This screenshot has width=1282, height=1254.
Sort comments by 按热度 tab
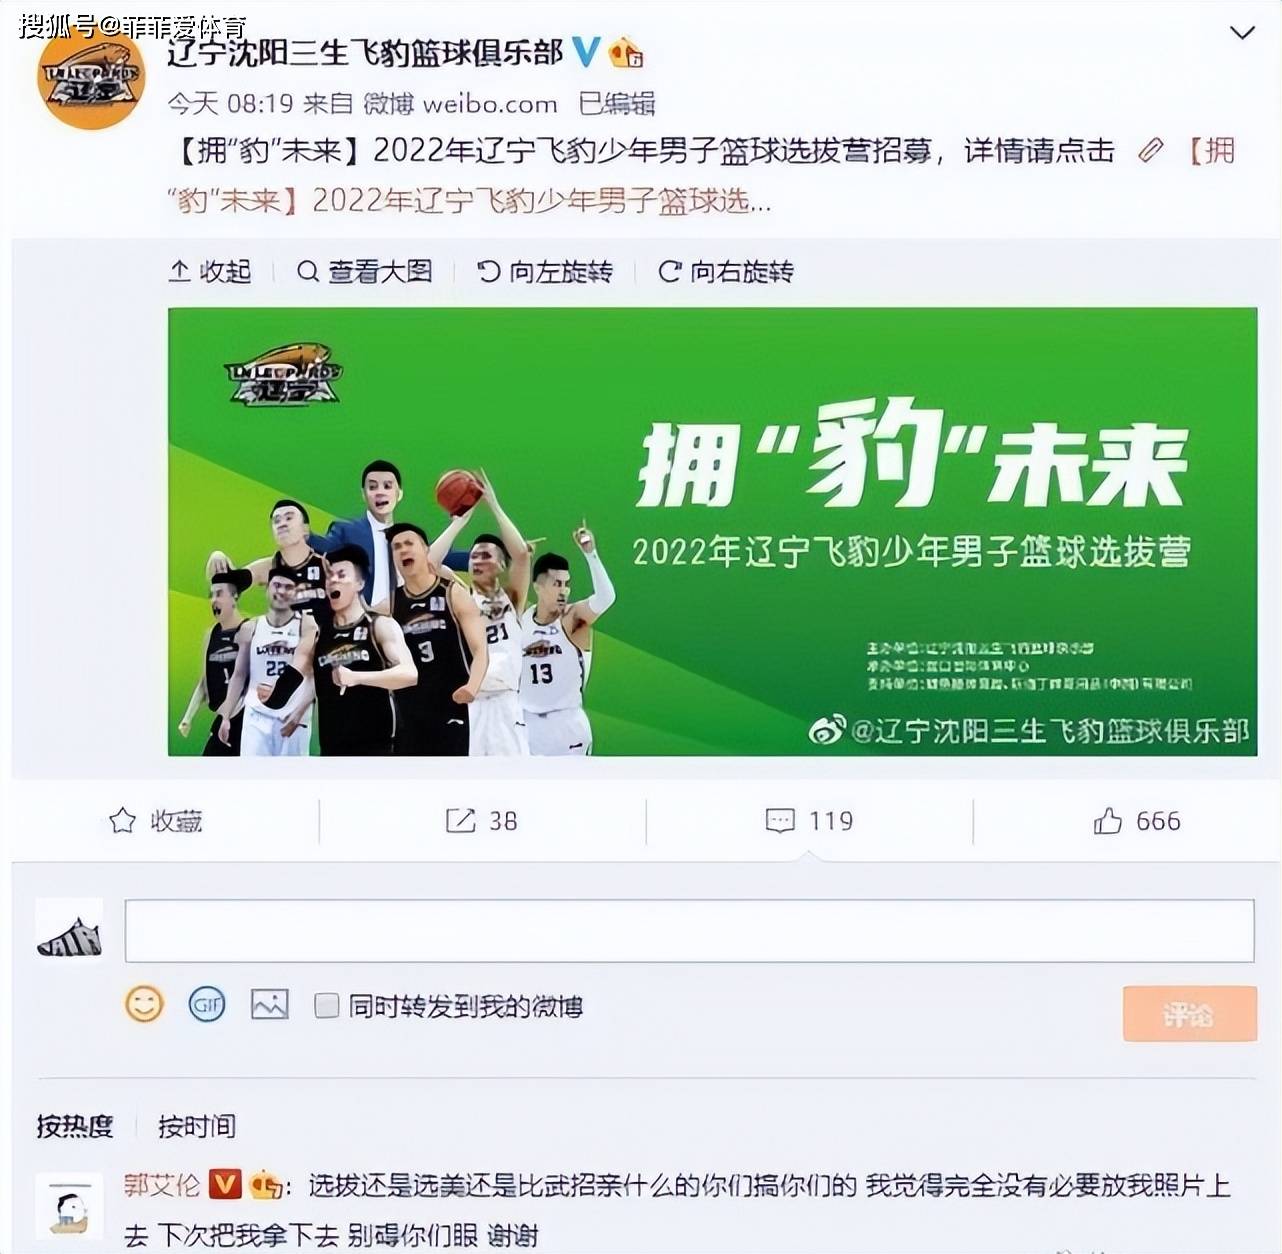[x=75, y=1127]
